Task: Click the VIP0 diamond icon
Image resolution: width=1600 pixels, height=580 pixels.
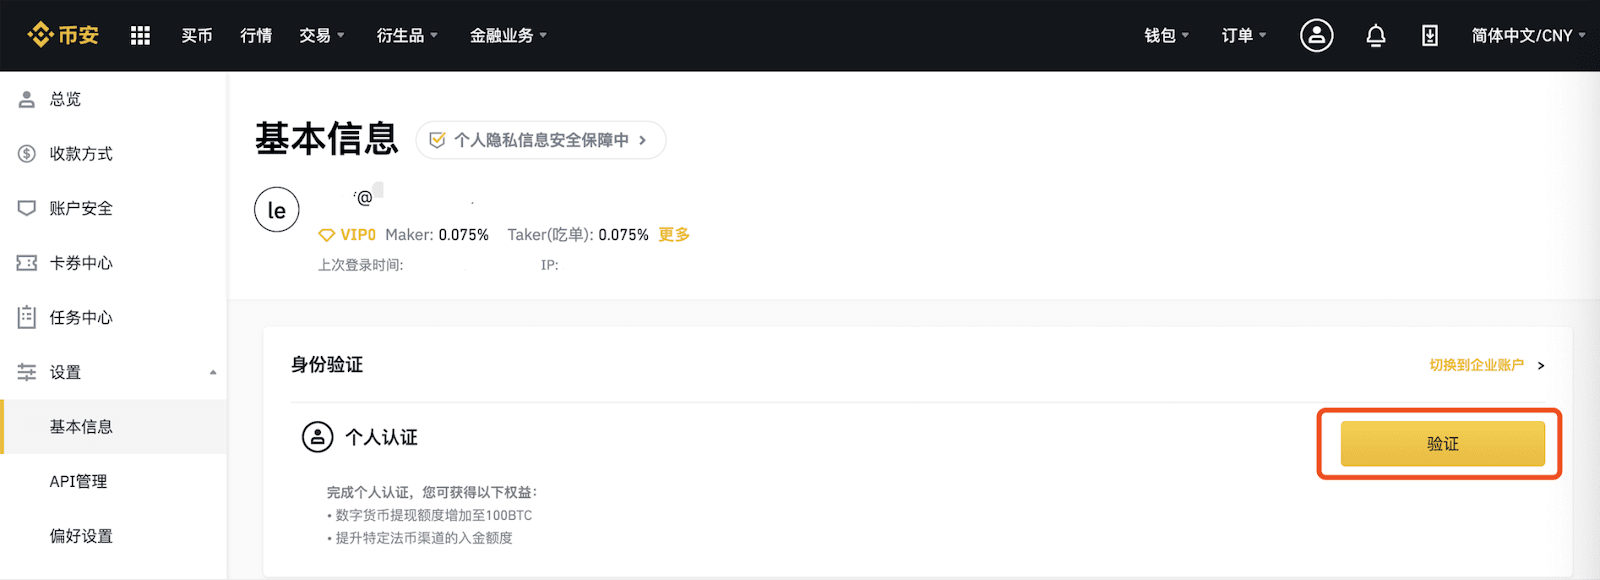Action: [326, 235]
